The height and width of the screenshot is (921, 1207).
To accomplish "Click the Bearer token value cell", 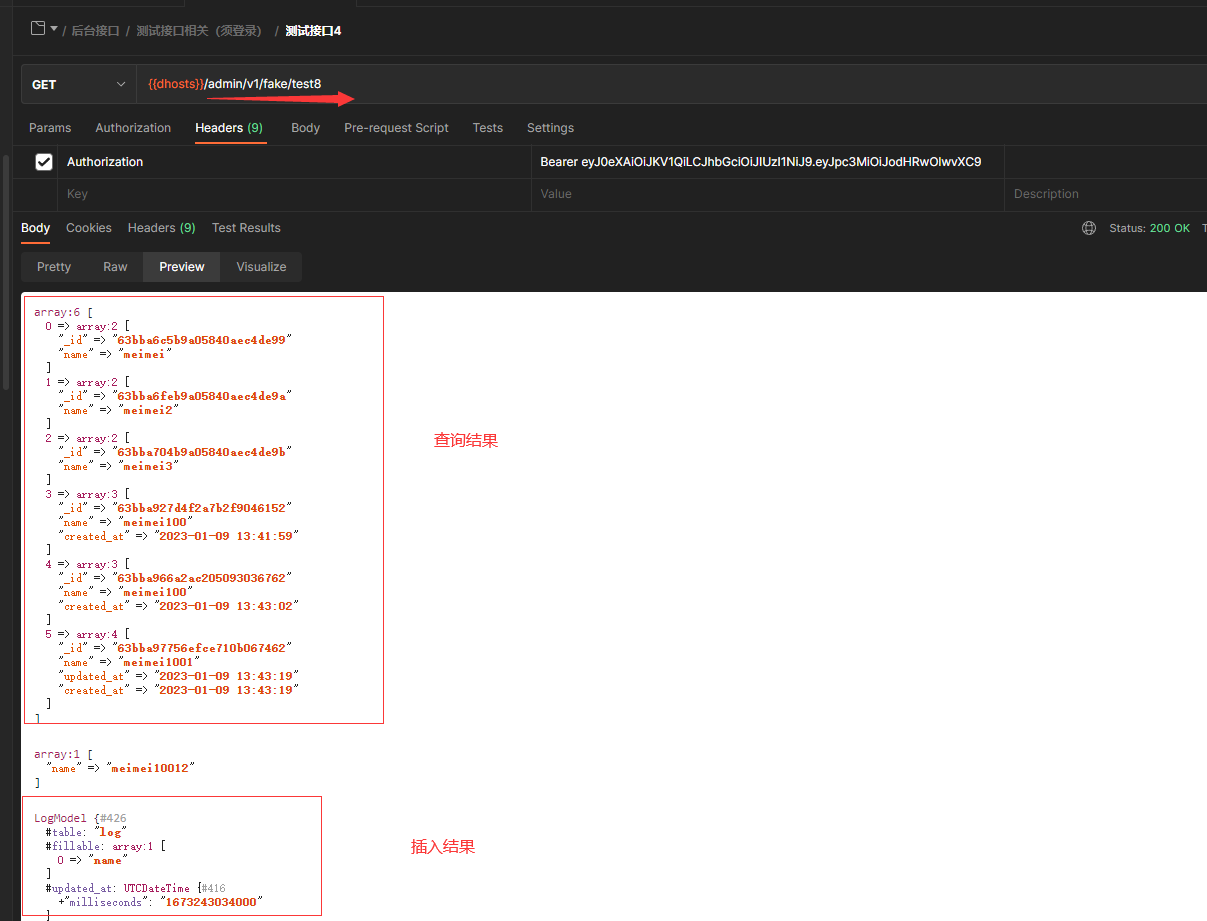I will click(767, 162).
